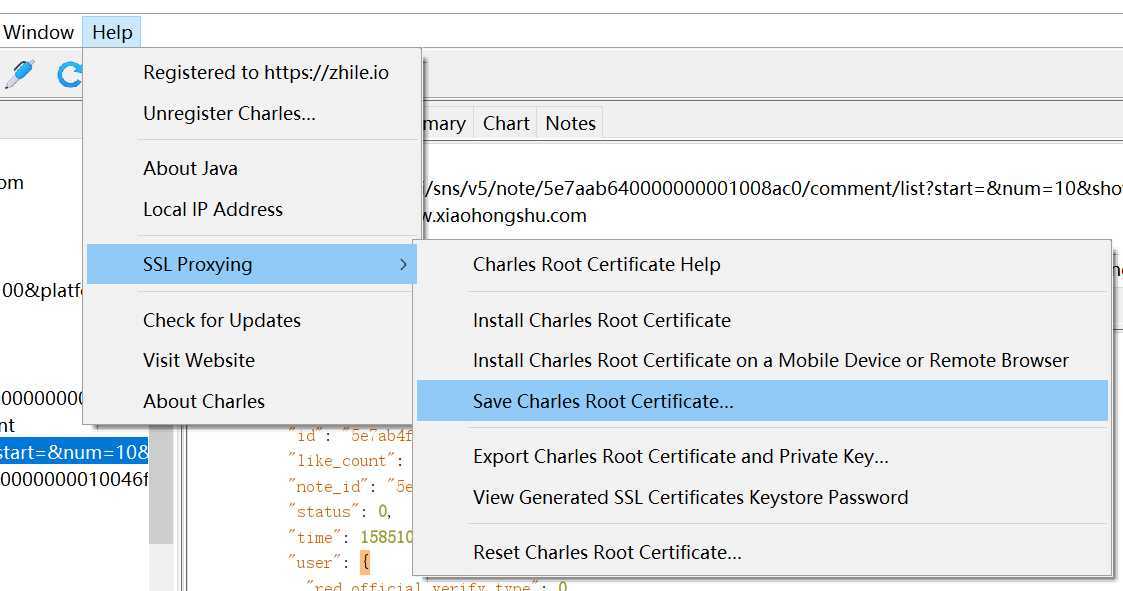
Task: Switch to the Notes tab
Action: pos(570,123)
